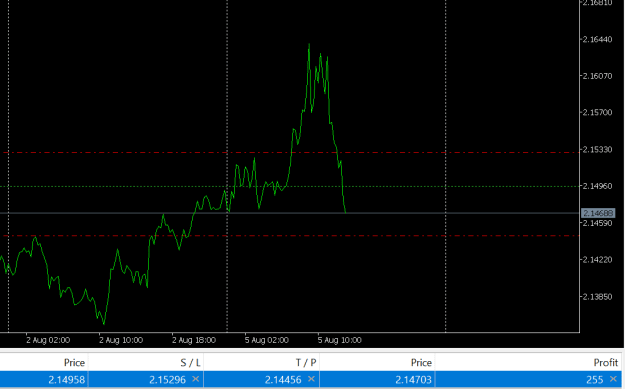Click the current price label 2.14688
The width and height of the screenshot is (625, 389).
pyautogui.click(x=598, y=213)
